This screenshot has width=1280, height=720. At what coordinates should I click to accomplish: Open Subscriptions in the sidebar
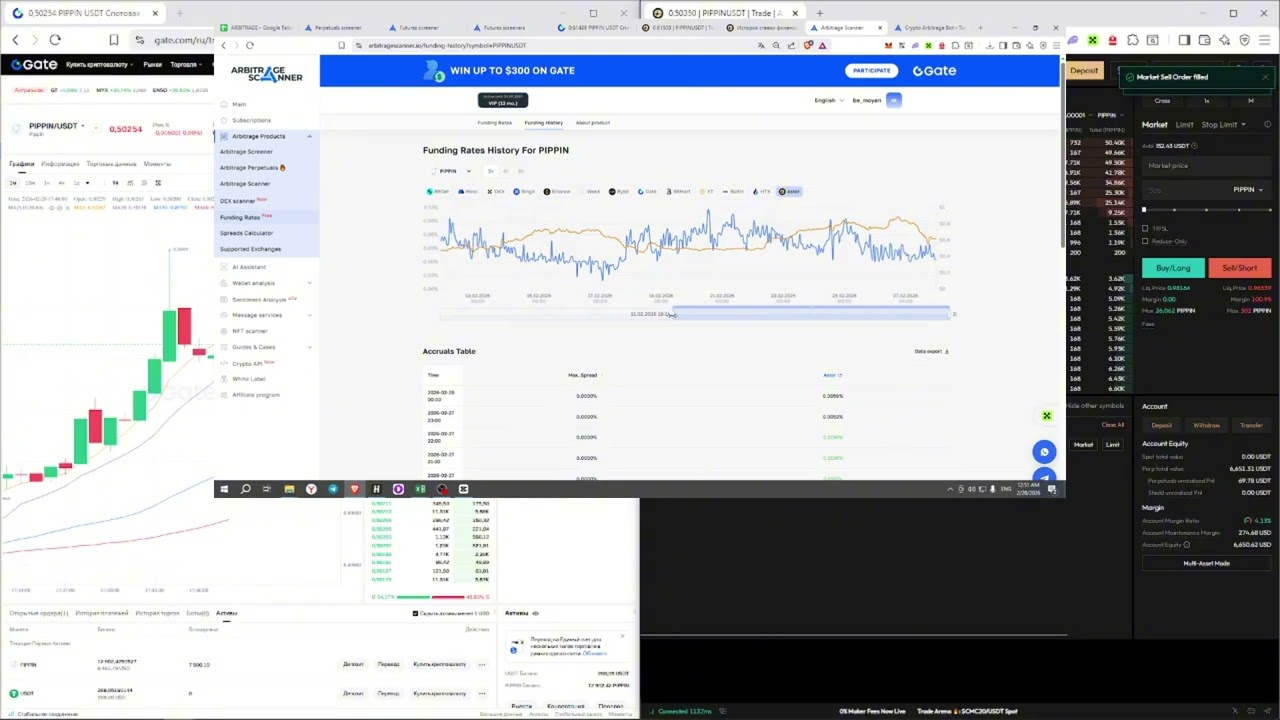pos(251,121)
